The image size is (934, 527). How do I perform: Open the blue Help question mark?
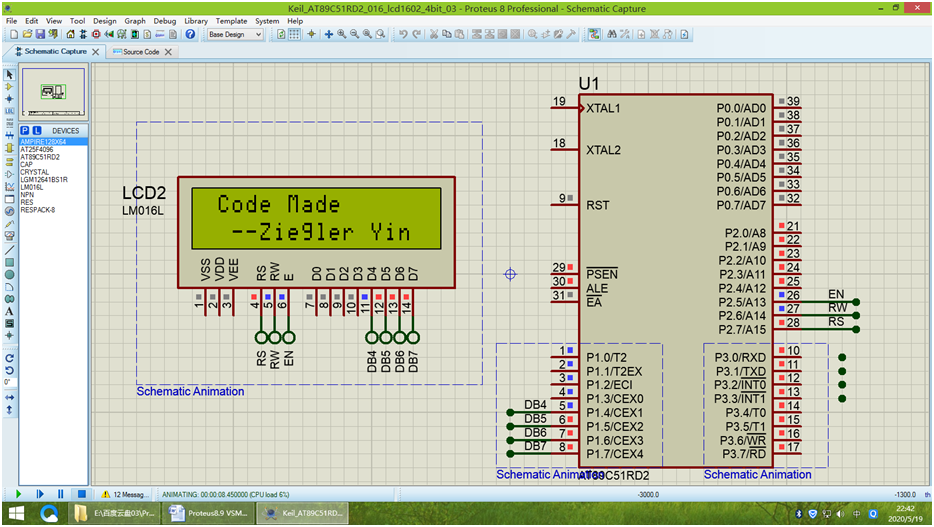tap(190, 35)
